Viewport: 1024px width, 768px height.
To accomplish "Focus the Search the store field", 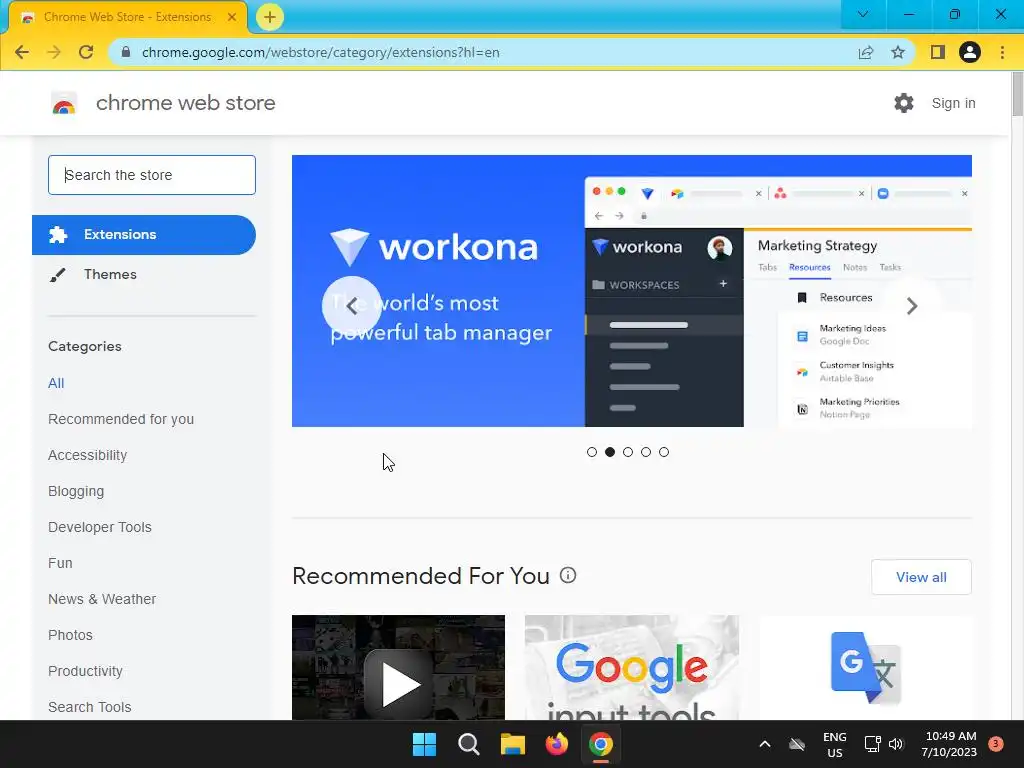I will coord(152,175).
